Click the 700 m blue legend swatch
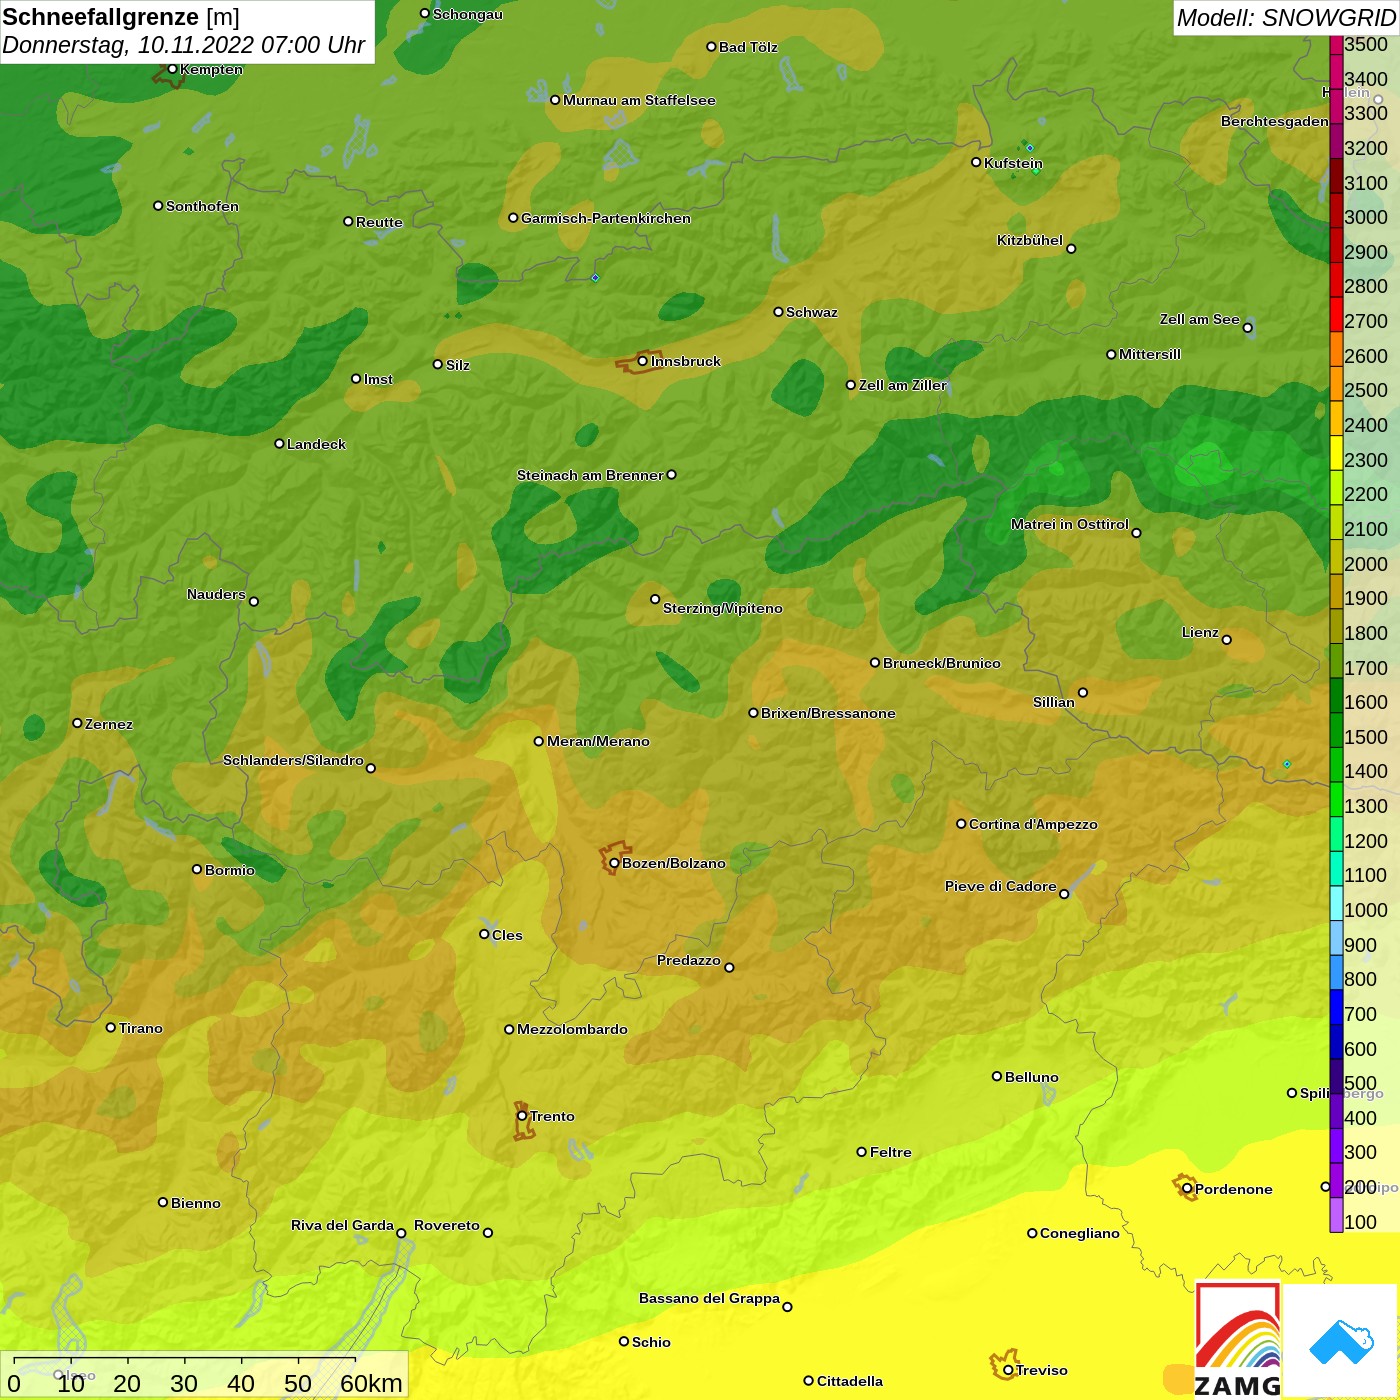Screen dimensions: 1400x1400 click(x=1336, y=1007)
